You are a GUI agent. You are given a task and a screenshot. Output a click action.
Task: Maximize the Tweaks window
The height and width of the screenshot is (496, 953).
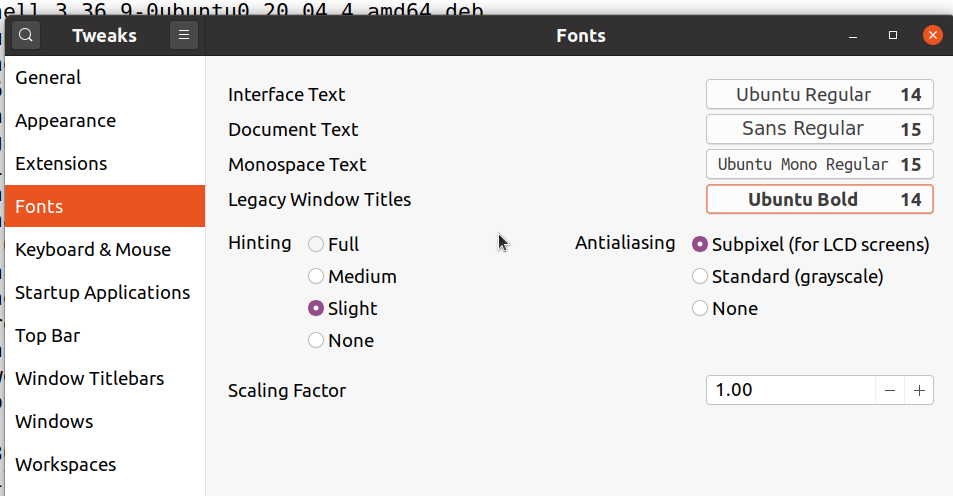click(893, 36)
